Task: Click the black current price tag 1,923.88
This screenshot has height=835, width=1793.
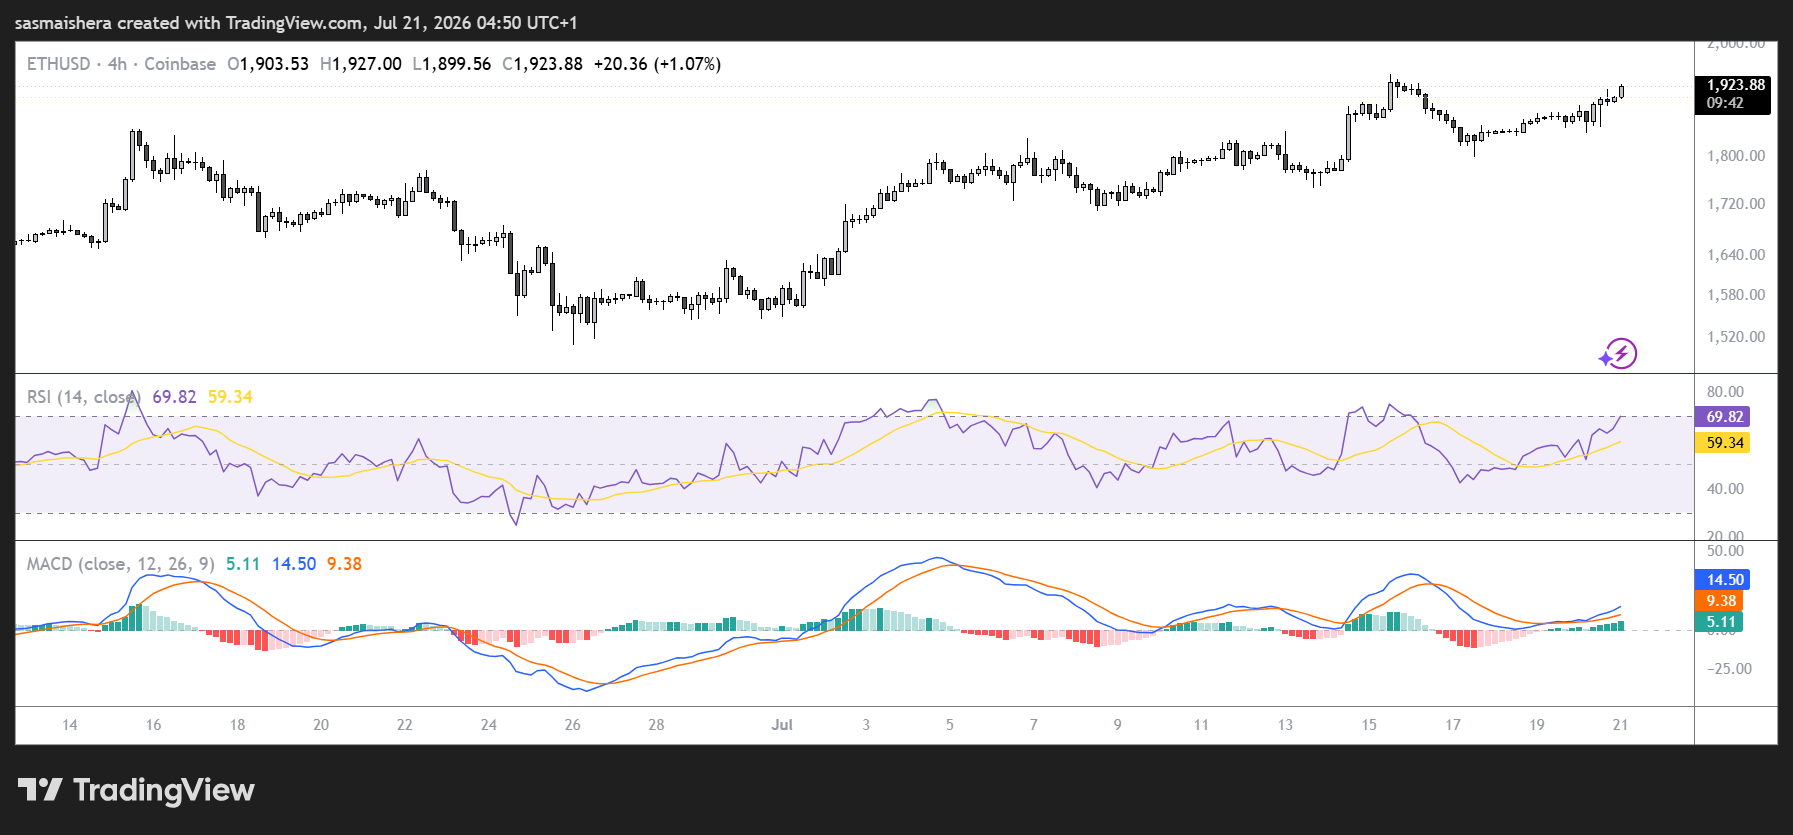Action: (x=1735, y=85)
